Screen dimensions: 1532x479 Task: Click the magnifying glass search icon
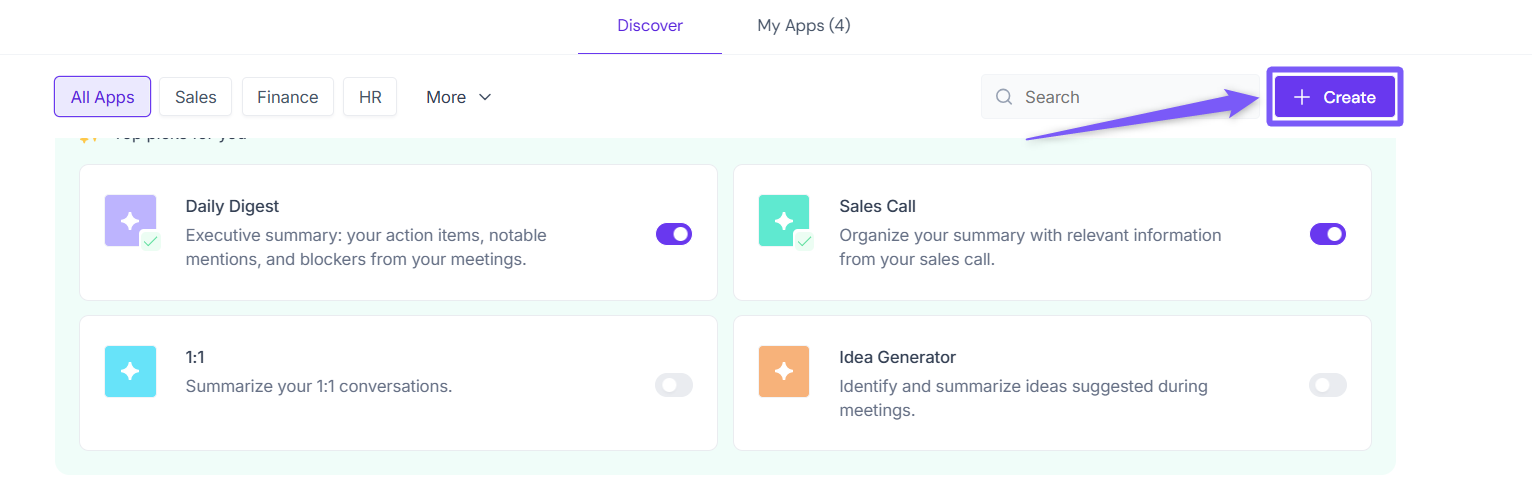point(1004,97)
